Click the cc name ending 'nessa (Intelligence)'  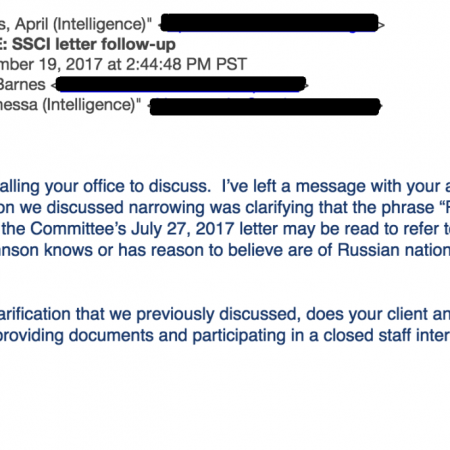(x=70, y=105)
